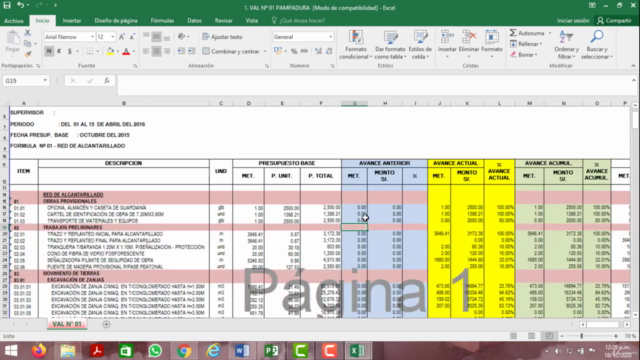Increase font size with larger A icon
Viewport: 640px width, 360px height.
pyautogui.click(x=122, y=37)
